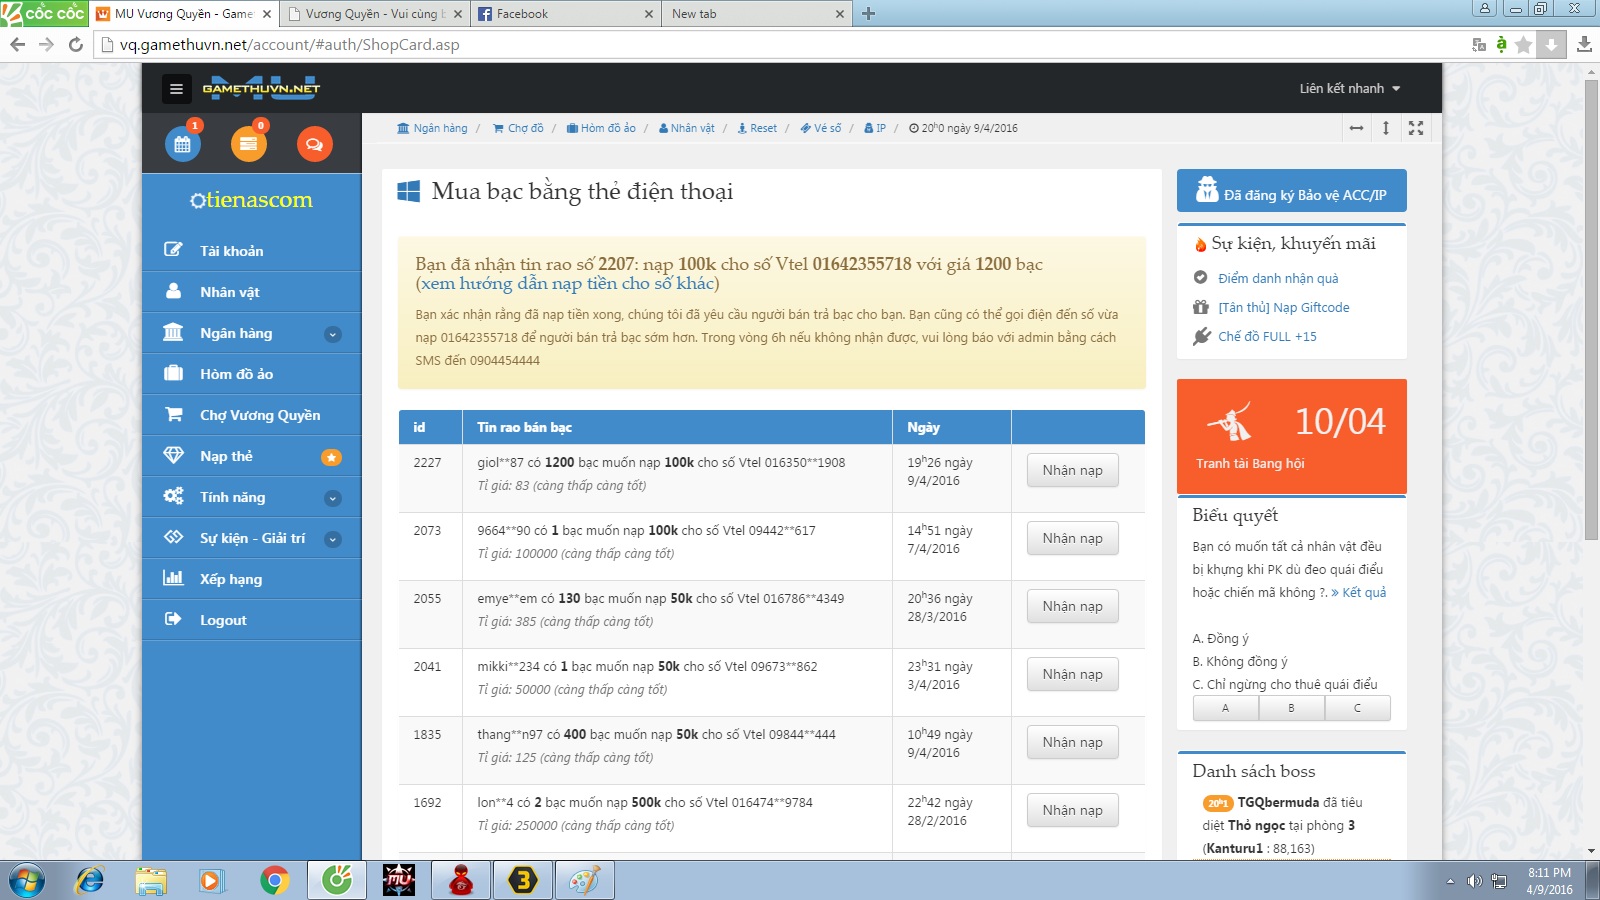Vote option C in the poll
This screenshot has height=900, width=1600.
pos(1357,708)
